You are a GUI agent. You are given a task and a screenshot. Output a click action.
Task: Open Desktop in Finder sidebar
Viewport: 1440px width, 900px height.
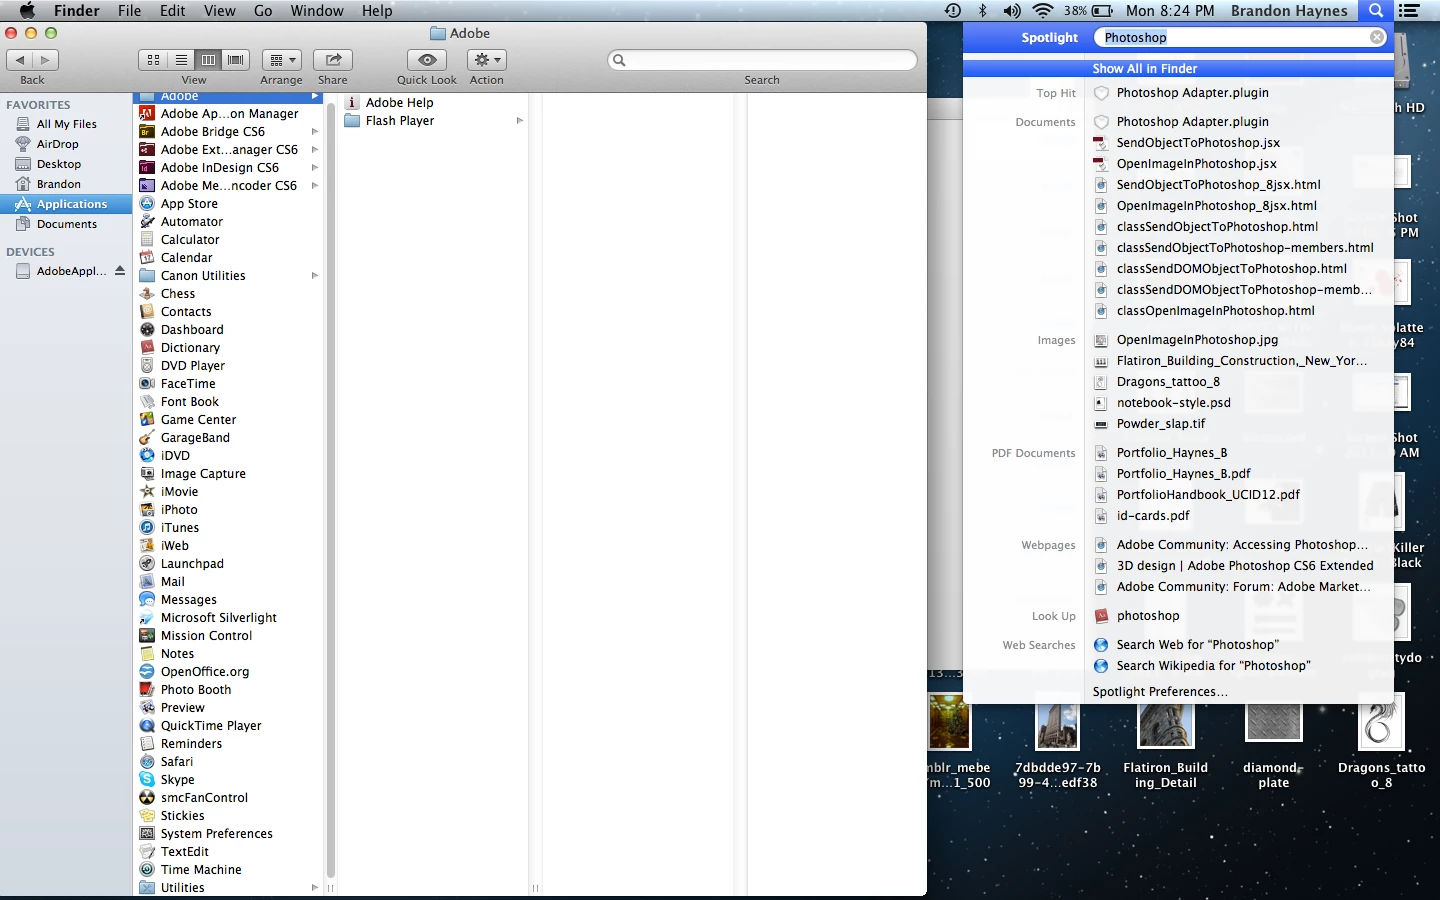(59, 163)
